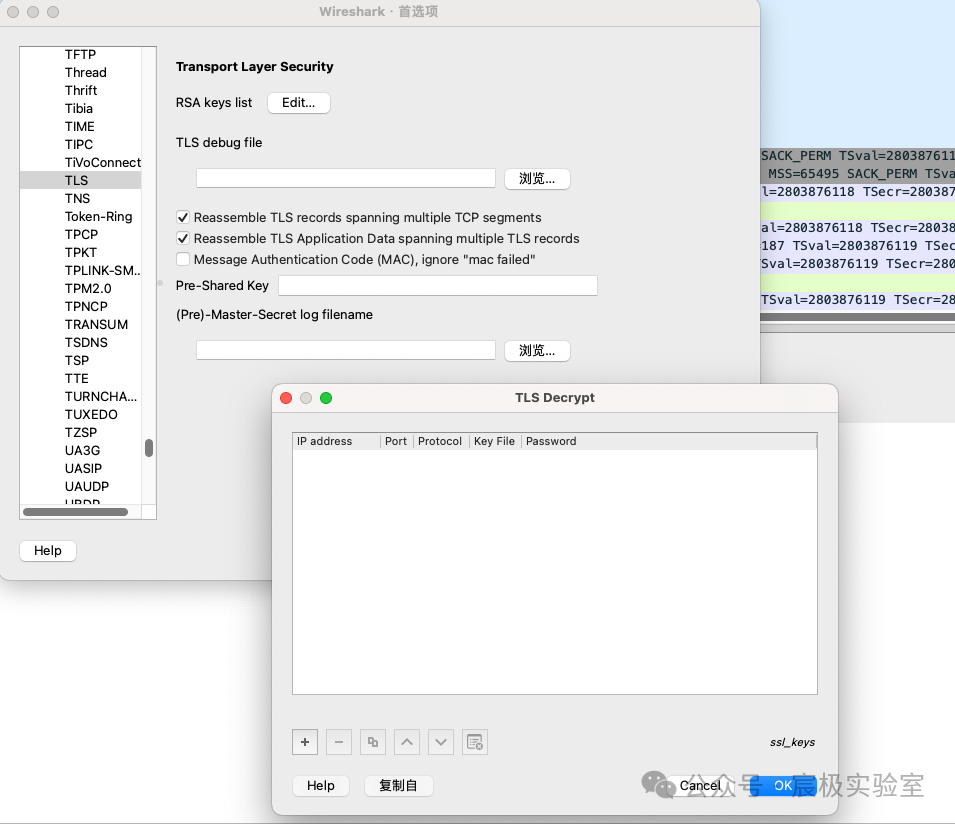Select TLS in protocol list
955x824 pixels.
[x=80, y=180]
